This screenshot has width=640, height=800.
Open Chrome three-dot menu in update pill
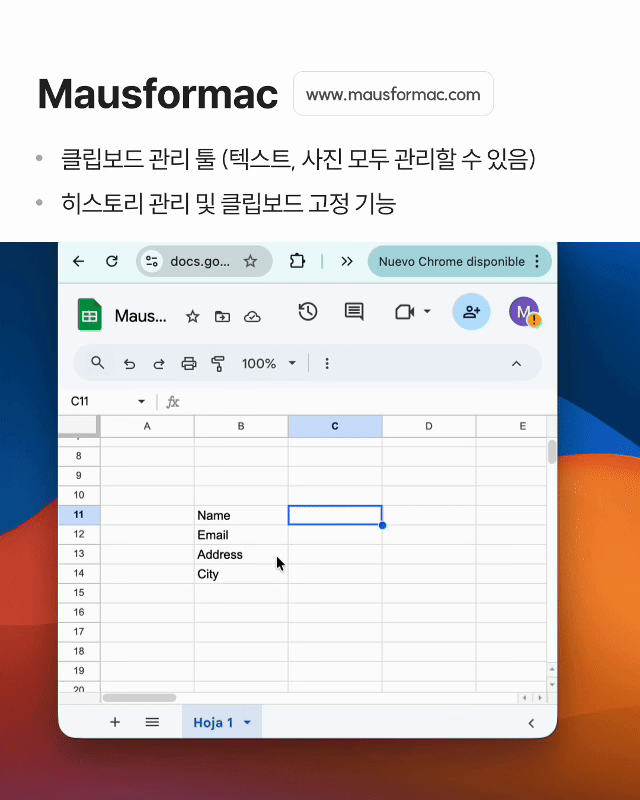(x=537, y=262)
